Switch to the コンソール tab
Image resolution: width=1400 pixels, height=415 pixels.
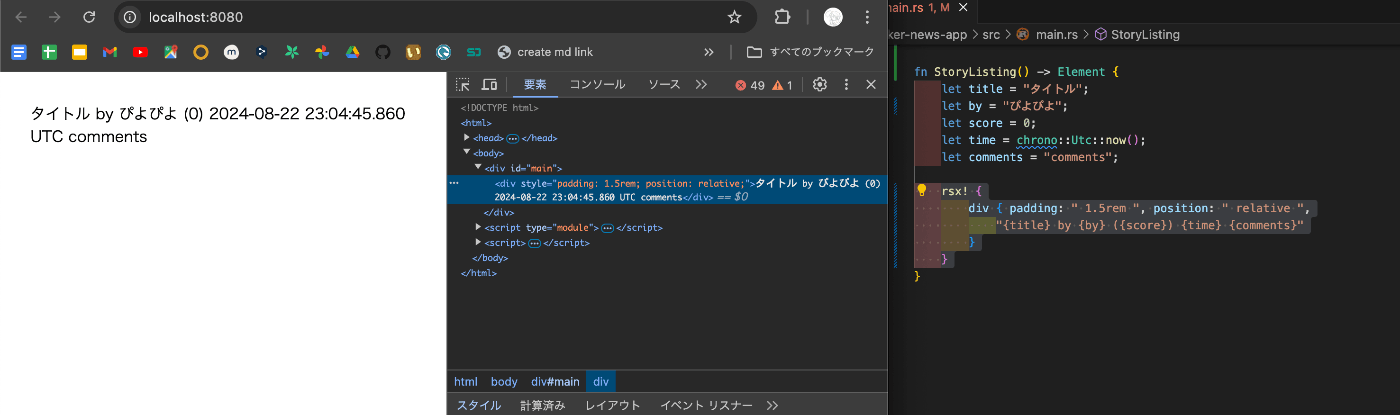pyautogui.click(x=597, y=85)
